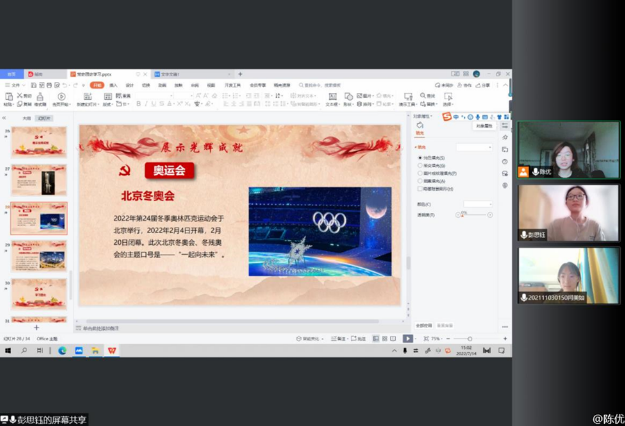Open Windows Start menu
625x426 pixels.
click(8, 351)
